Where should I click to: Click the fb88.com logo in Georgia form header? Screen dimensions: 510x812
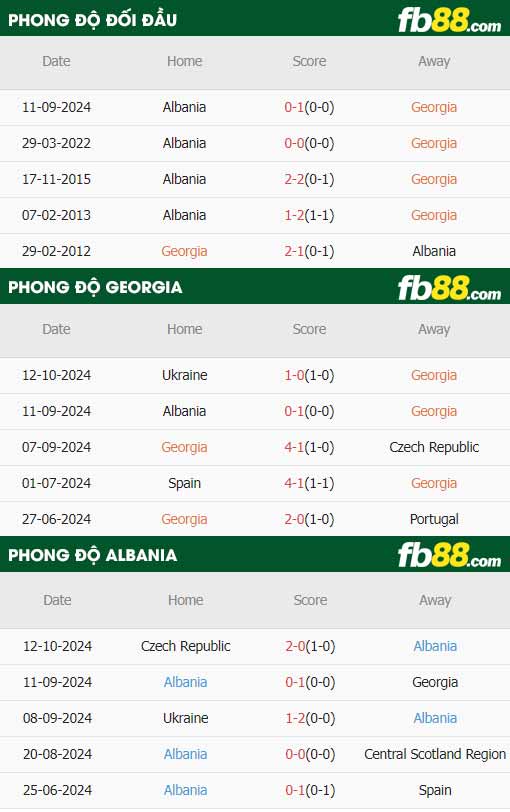coord(449,288)
